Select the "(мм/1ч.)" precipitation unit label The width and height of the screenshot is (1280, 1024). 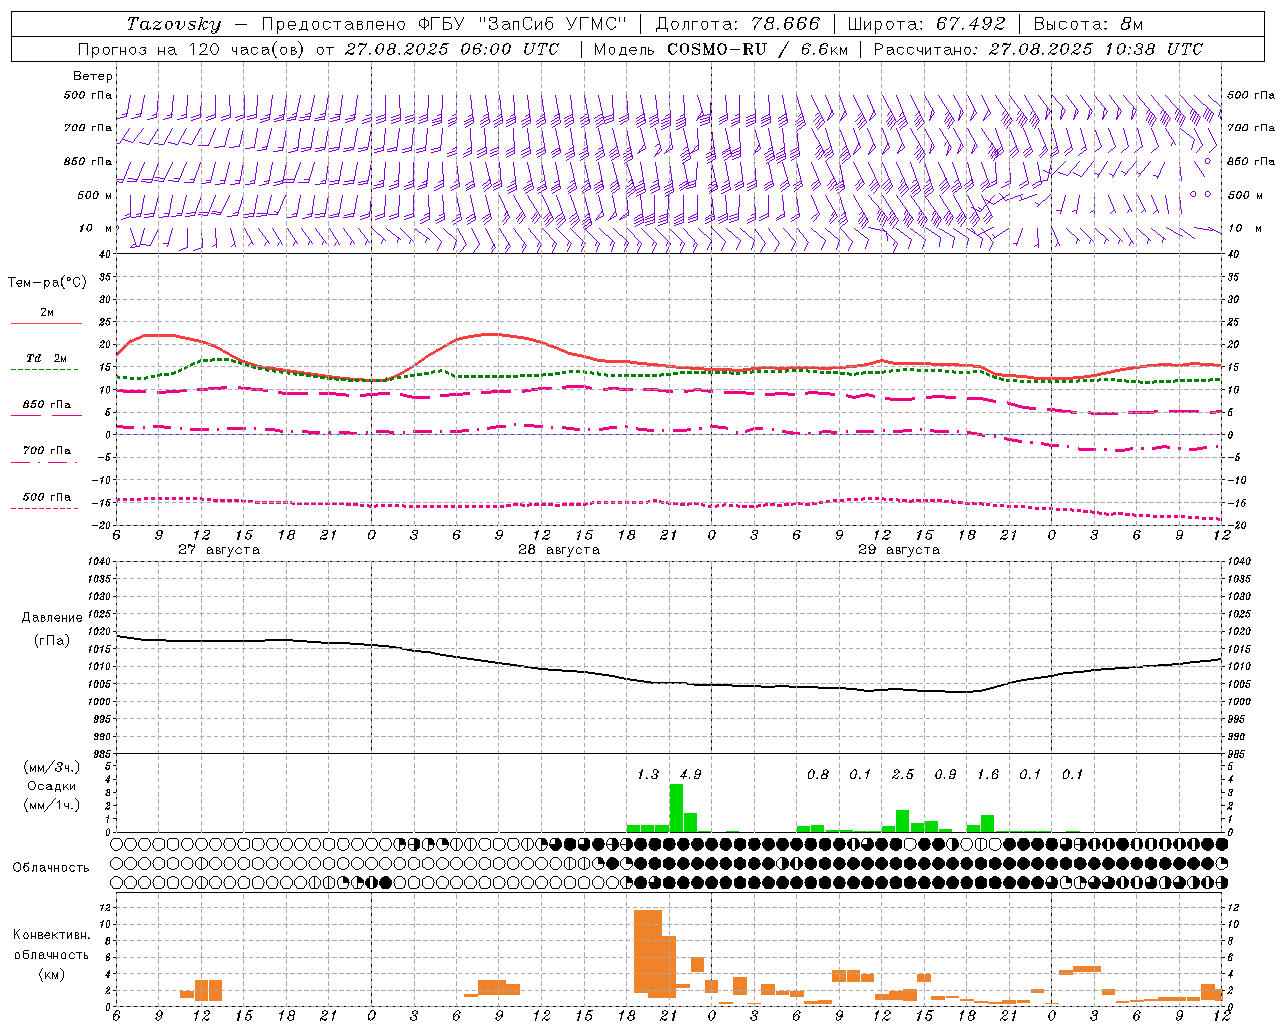click(52, 805)
